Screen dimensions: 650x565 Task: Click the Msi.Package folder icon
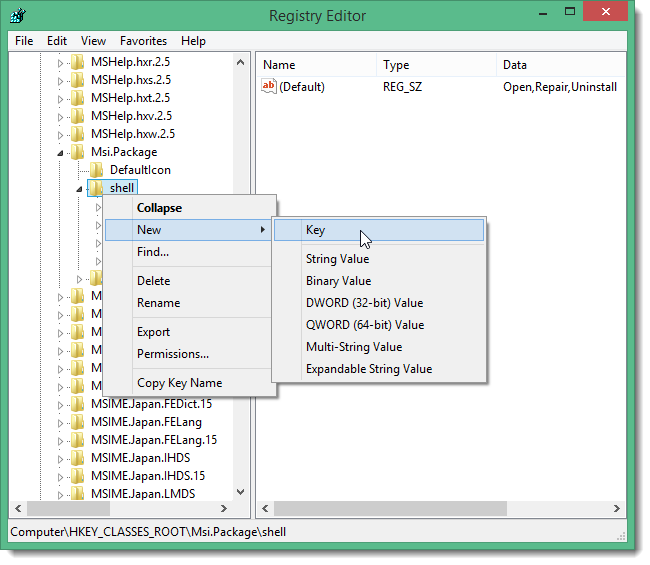pos(77,152)
